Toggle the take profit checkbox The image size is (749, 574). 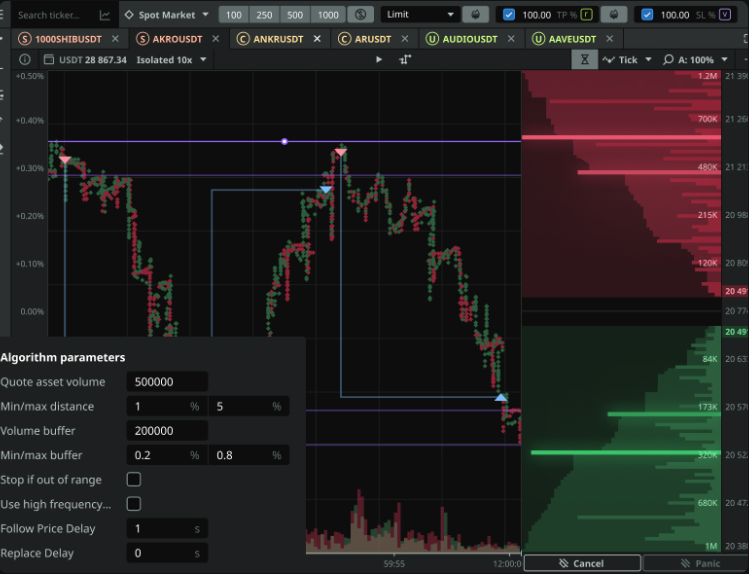pyautogui.click(x=509, y=15)
